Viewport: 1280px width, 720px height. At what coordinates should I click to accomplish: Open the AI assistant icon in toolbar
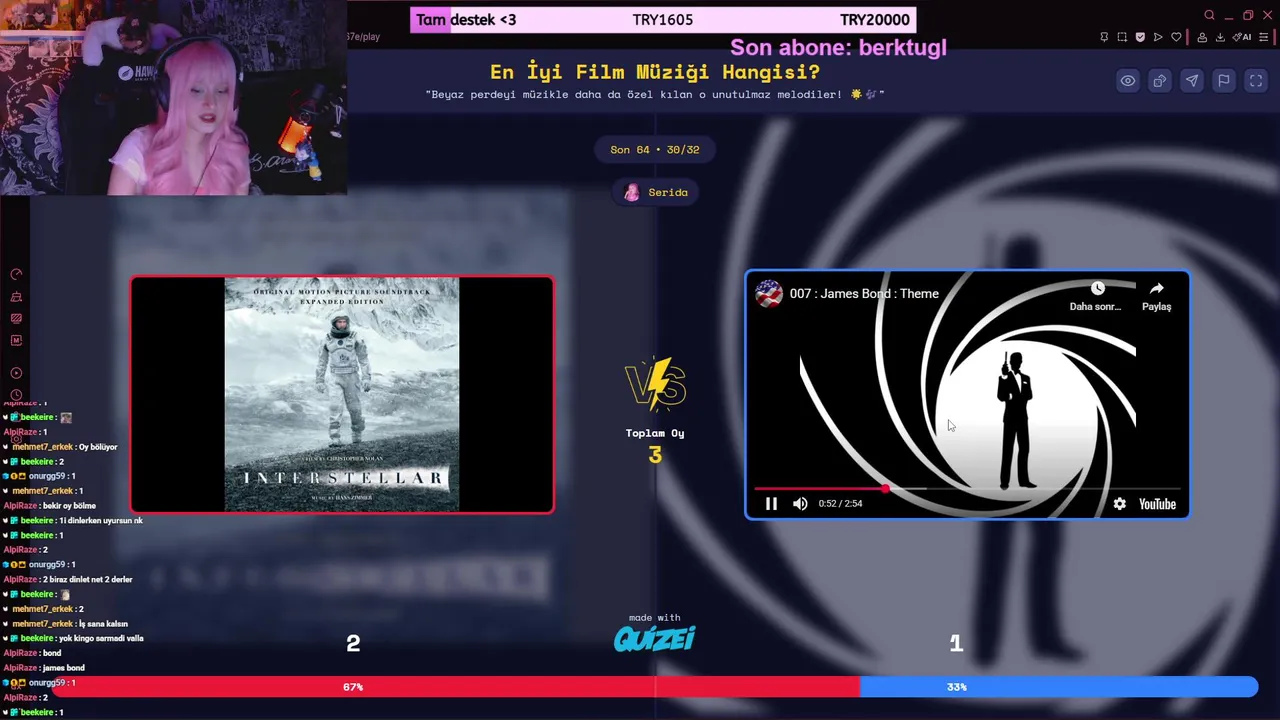[1242, 37]
